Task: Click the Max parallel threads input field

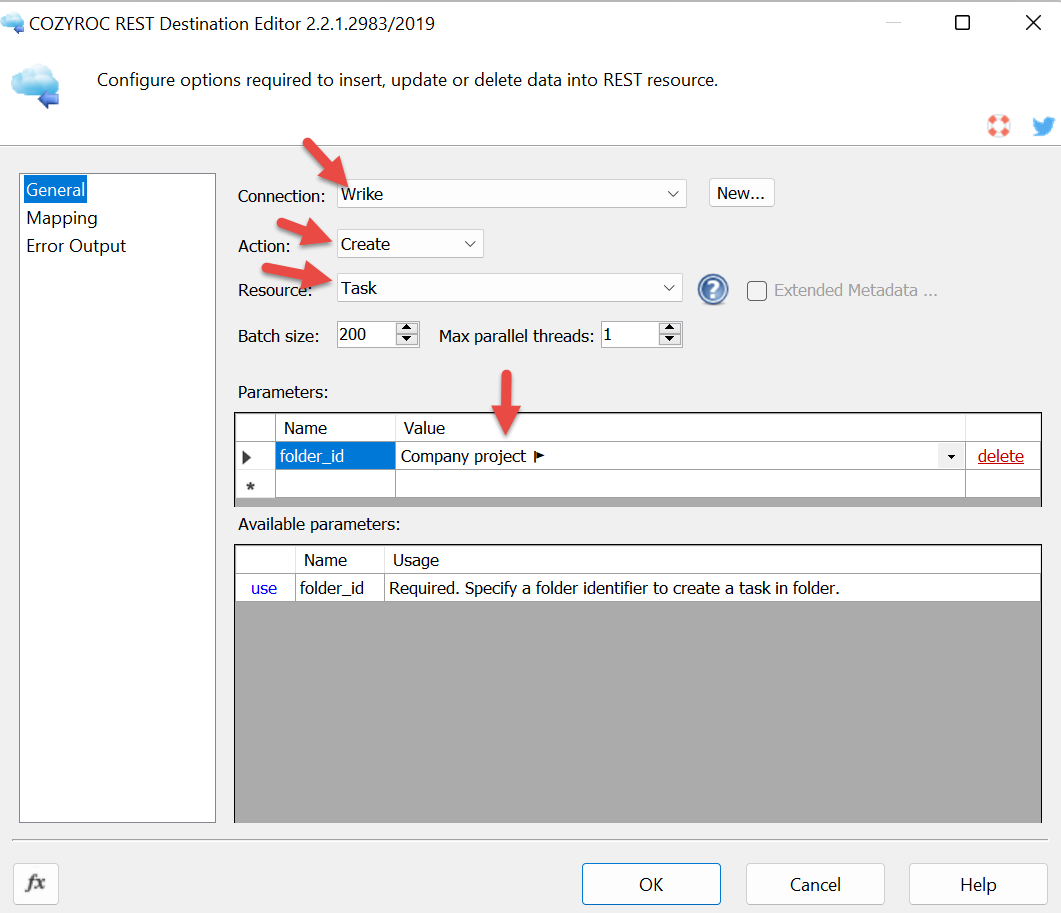Action: (x=629, y=335)
